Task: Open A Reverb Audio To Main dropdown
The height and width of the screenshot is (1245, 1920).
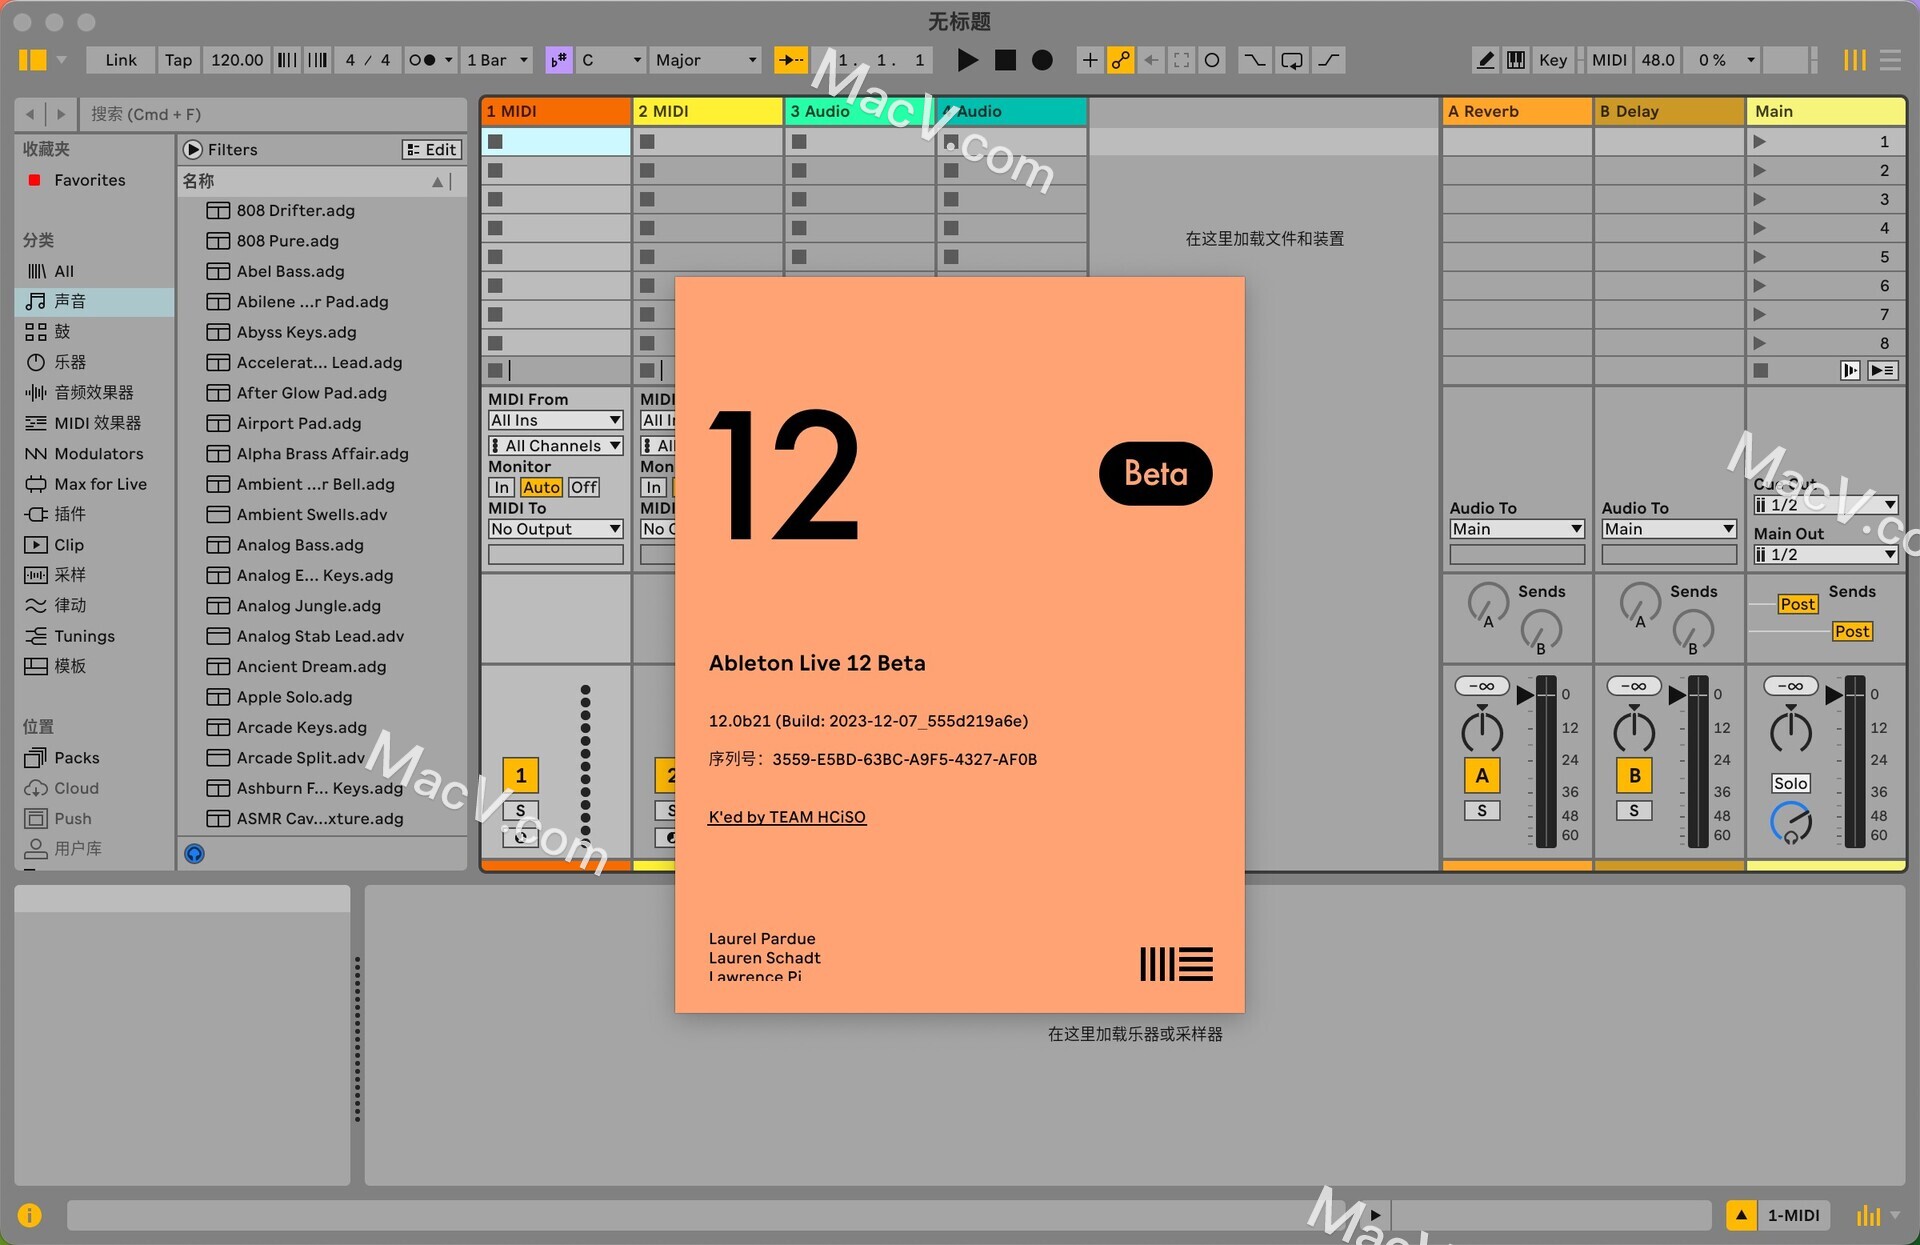Action: 1517,529
